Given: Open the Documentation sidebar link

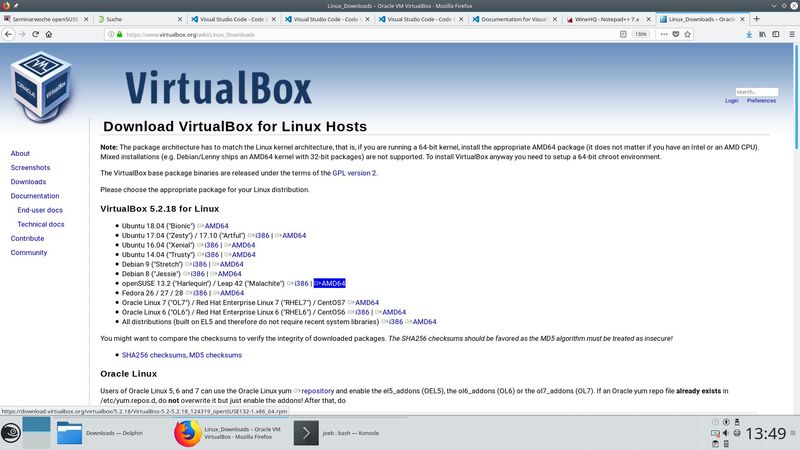Looking at the screenshot, I should (x=35, y=196).
